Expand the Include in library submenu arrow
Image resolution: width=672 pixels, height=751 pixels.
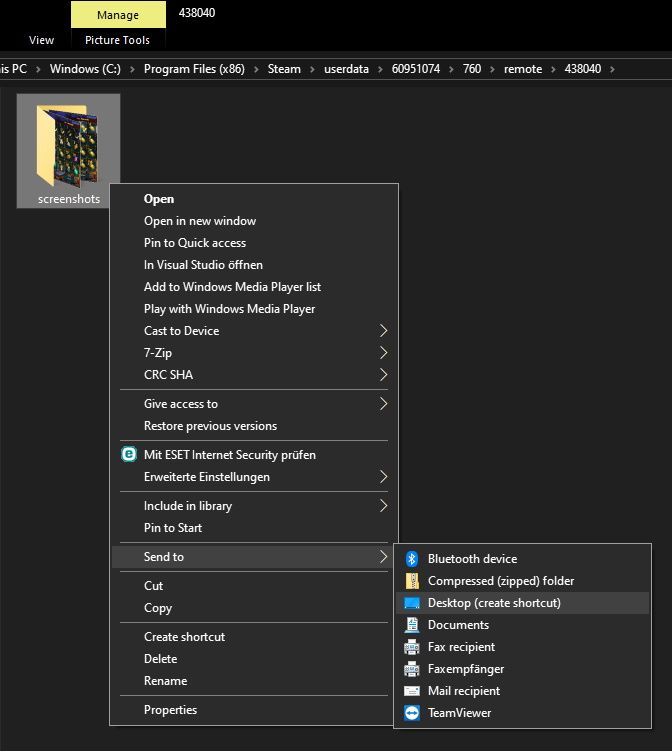pyautogui.click(x=383, y=506)
